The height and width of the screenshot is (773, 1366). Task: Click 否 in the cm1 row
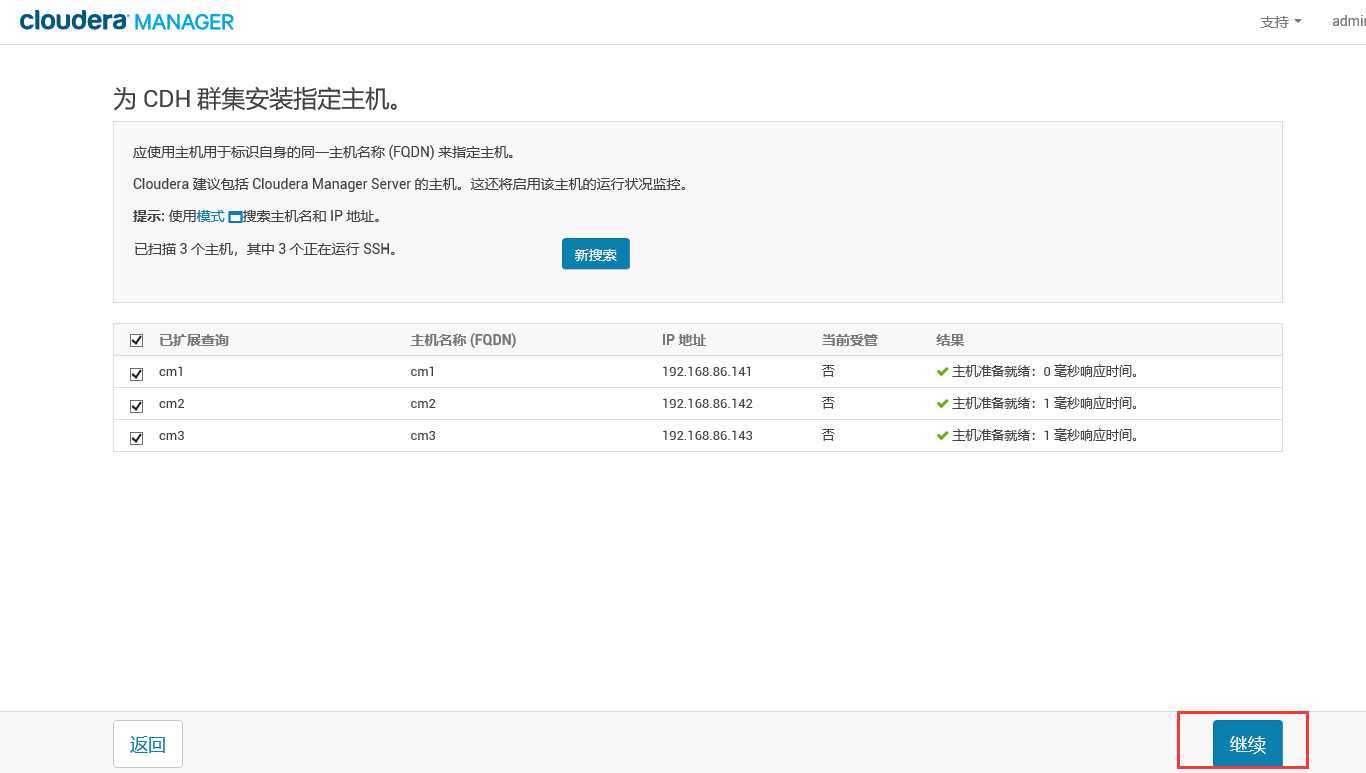point(828,372)
